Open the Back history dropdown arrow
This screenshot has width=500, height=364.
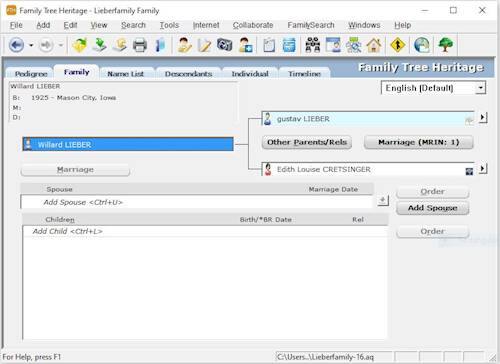pyautogui.click(x=31, y=45)
